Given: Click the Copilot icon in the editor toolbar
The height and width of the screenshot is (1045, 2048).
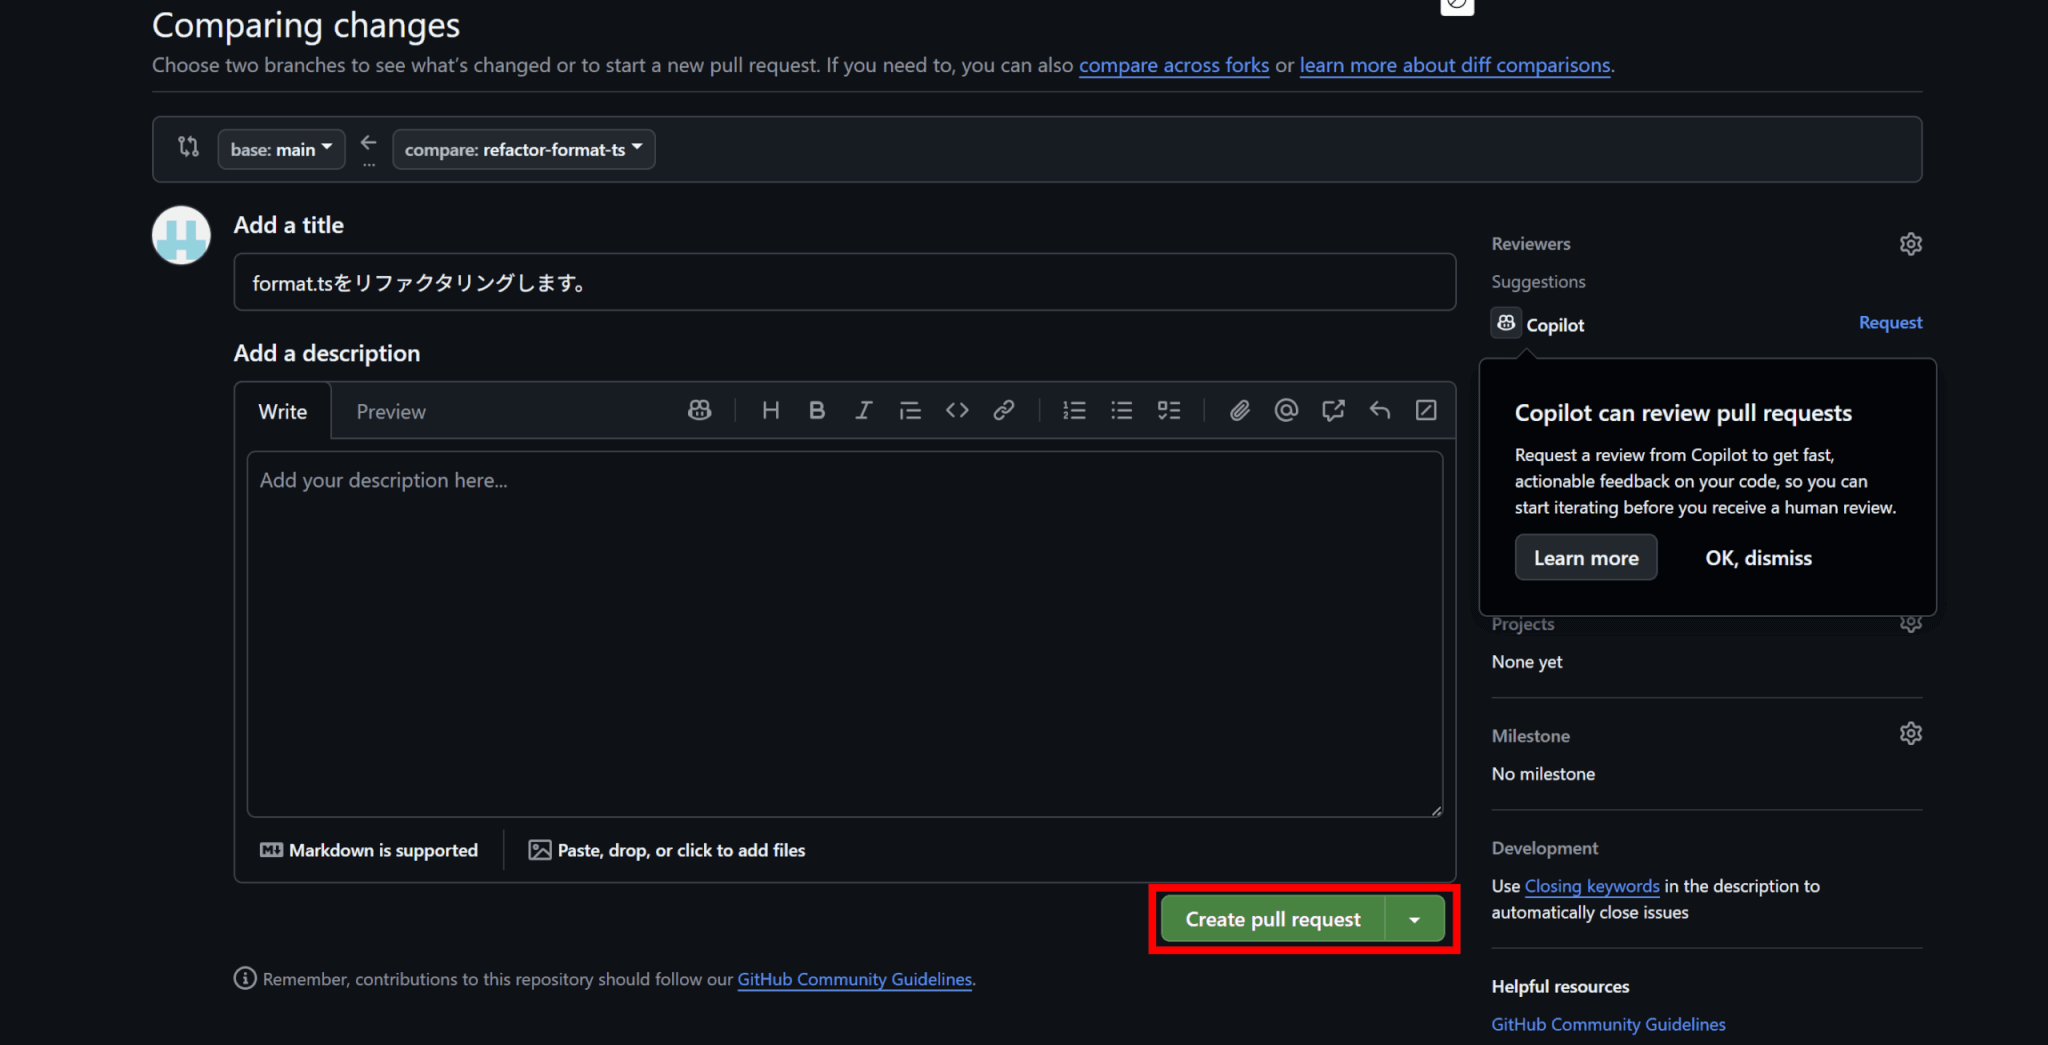Looking at the screenshot, I should (699, 411).
